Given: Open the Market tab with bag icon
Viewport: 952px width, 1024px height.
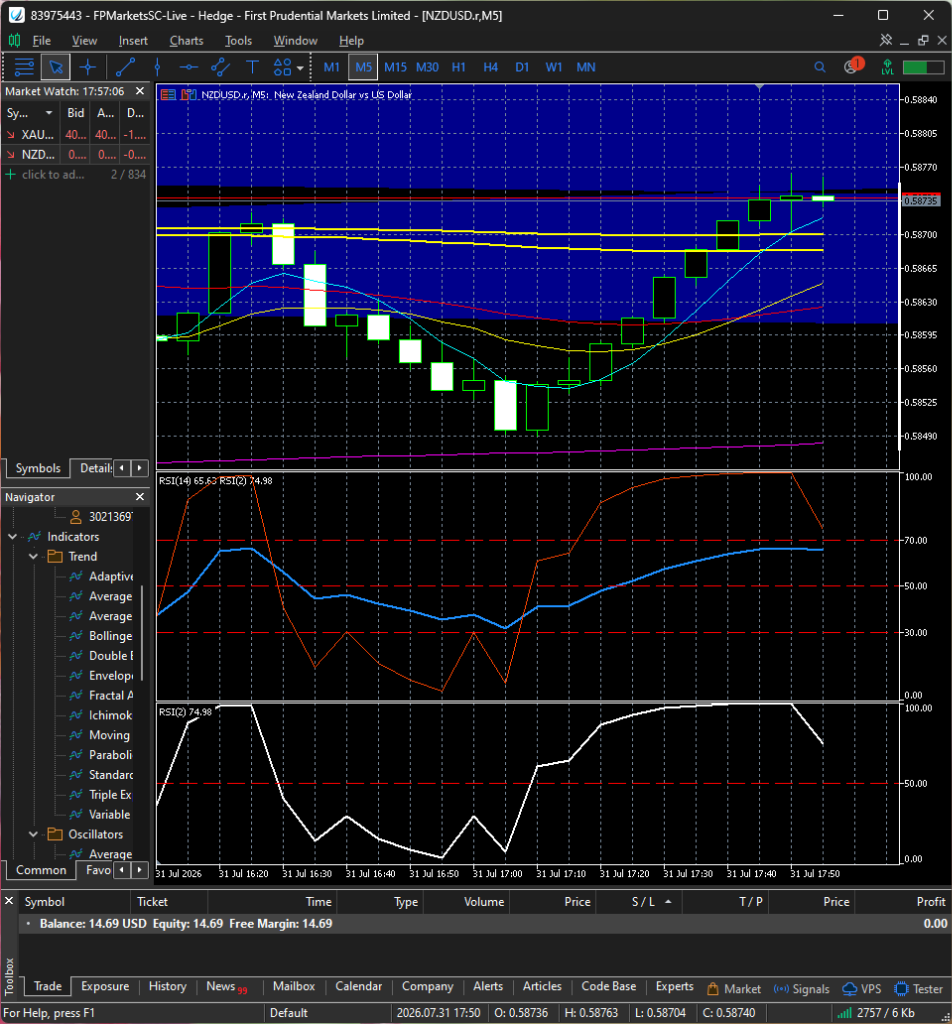Looking at the screenshot, I should click(734, 989).
